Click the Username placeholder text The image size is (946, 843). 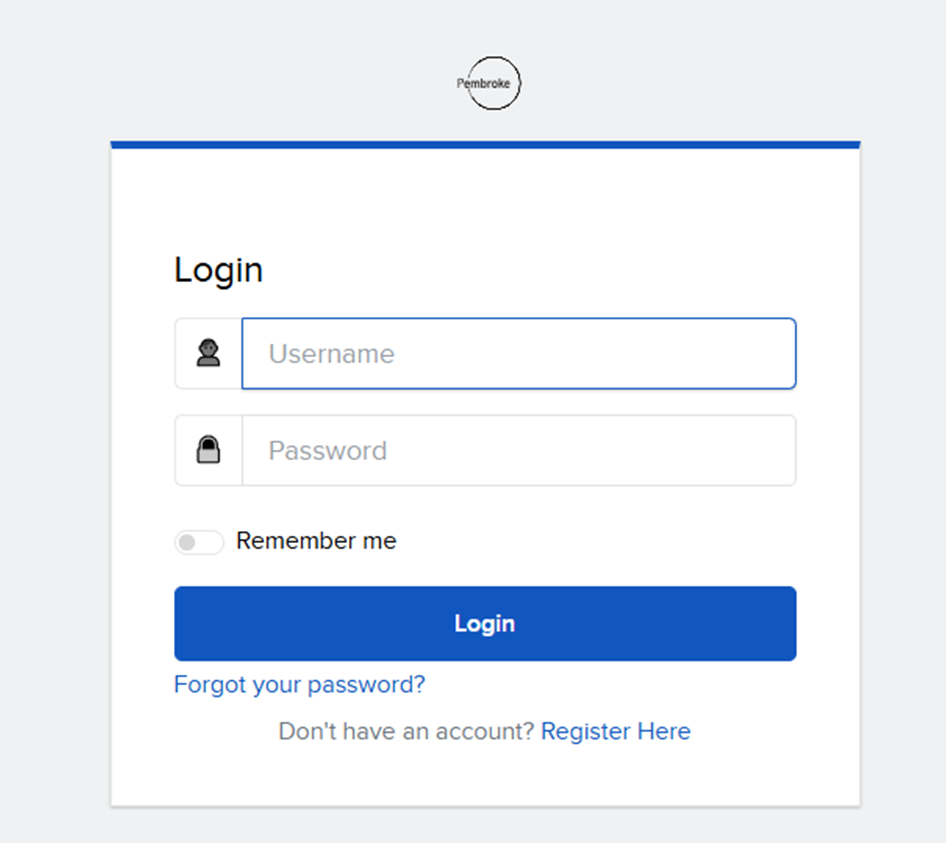click(x=331, y=354)
